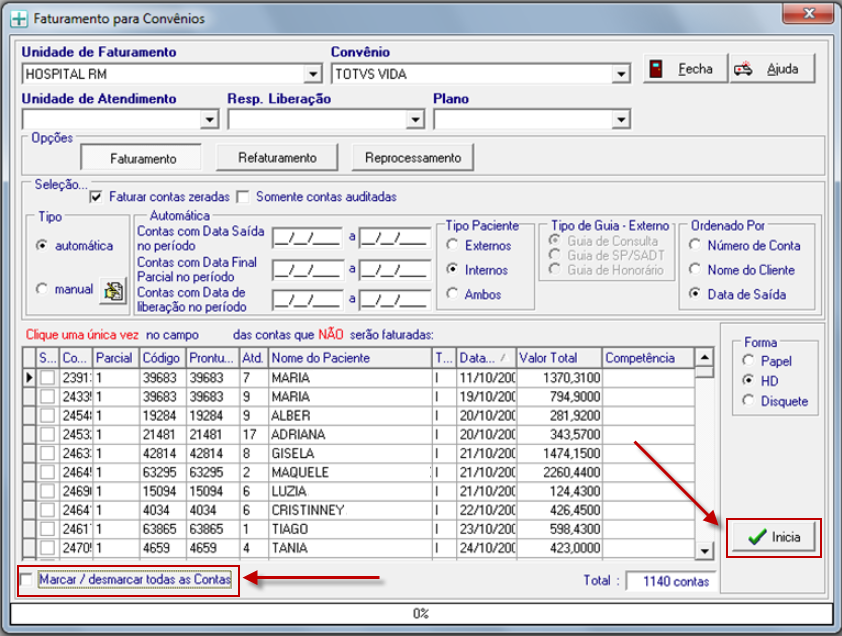The height and width of the screenshot is (636, 842).
Task: Click Código column header
Action: (162, 358)
